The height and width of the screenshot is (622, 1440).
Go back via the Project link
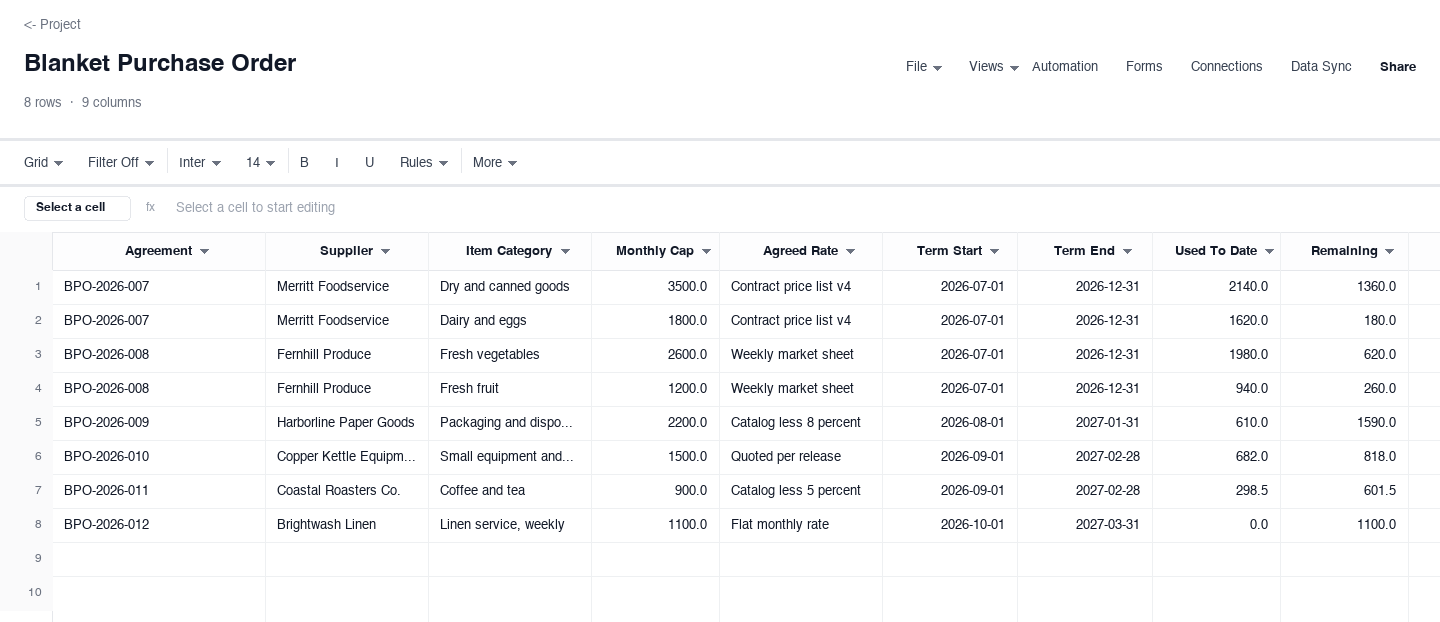coord(52,24)
